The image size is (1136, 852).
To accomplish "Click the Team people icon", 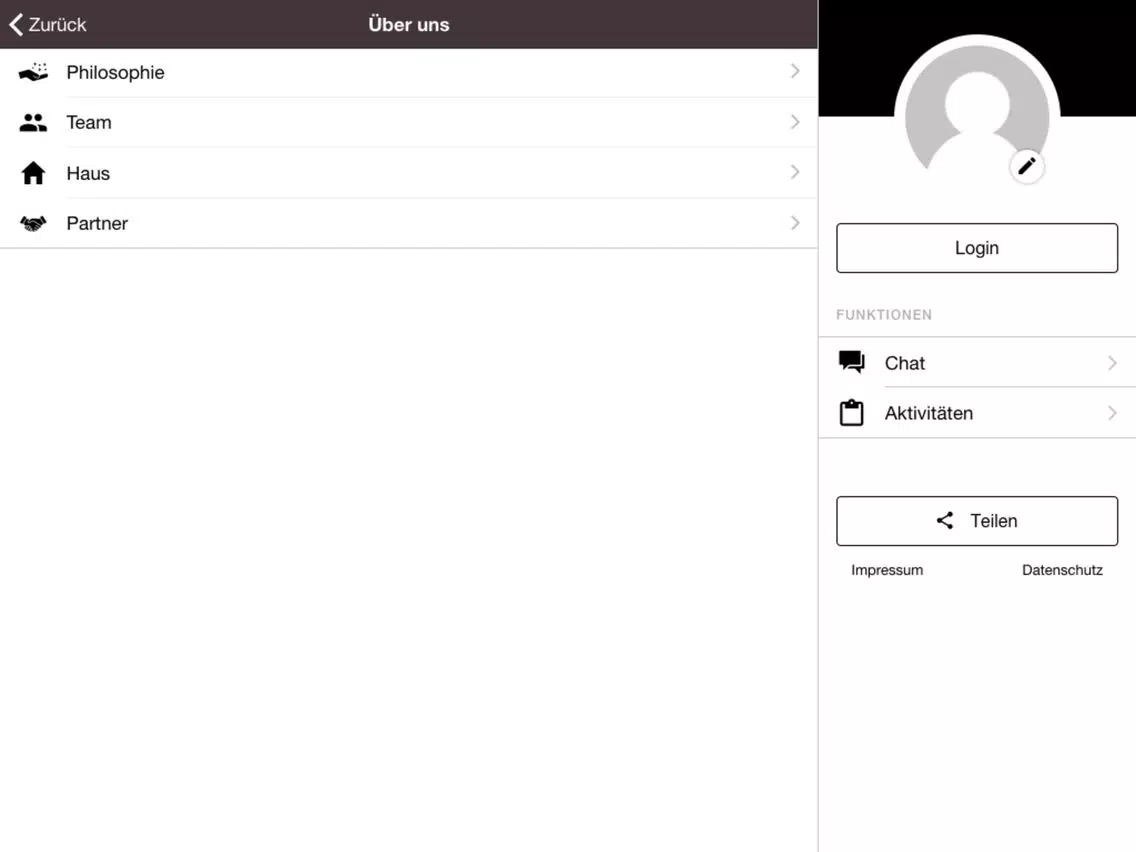I will tap(33, 122).
